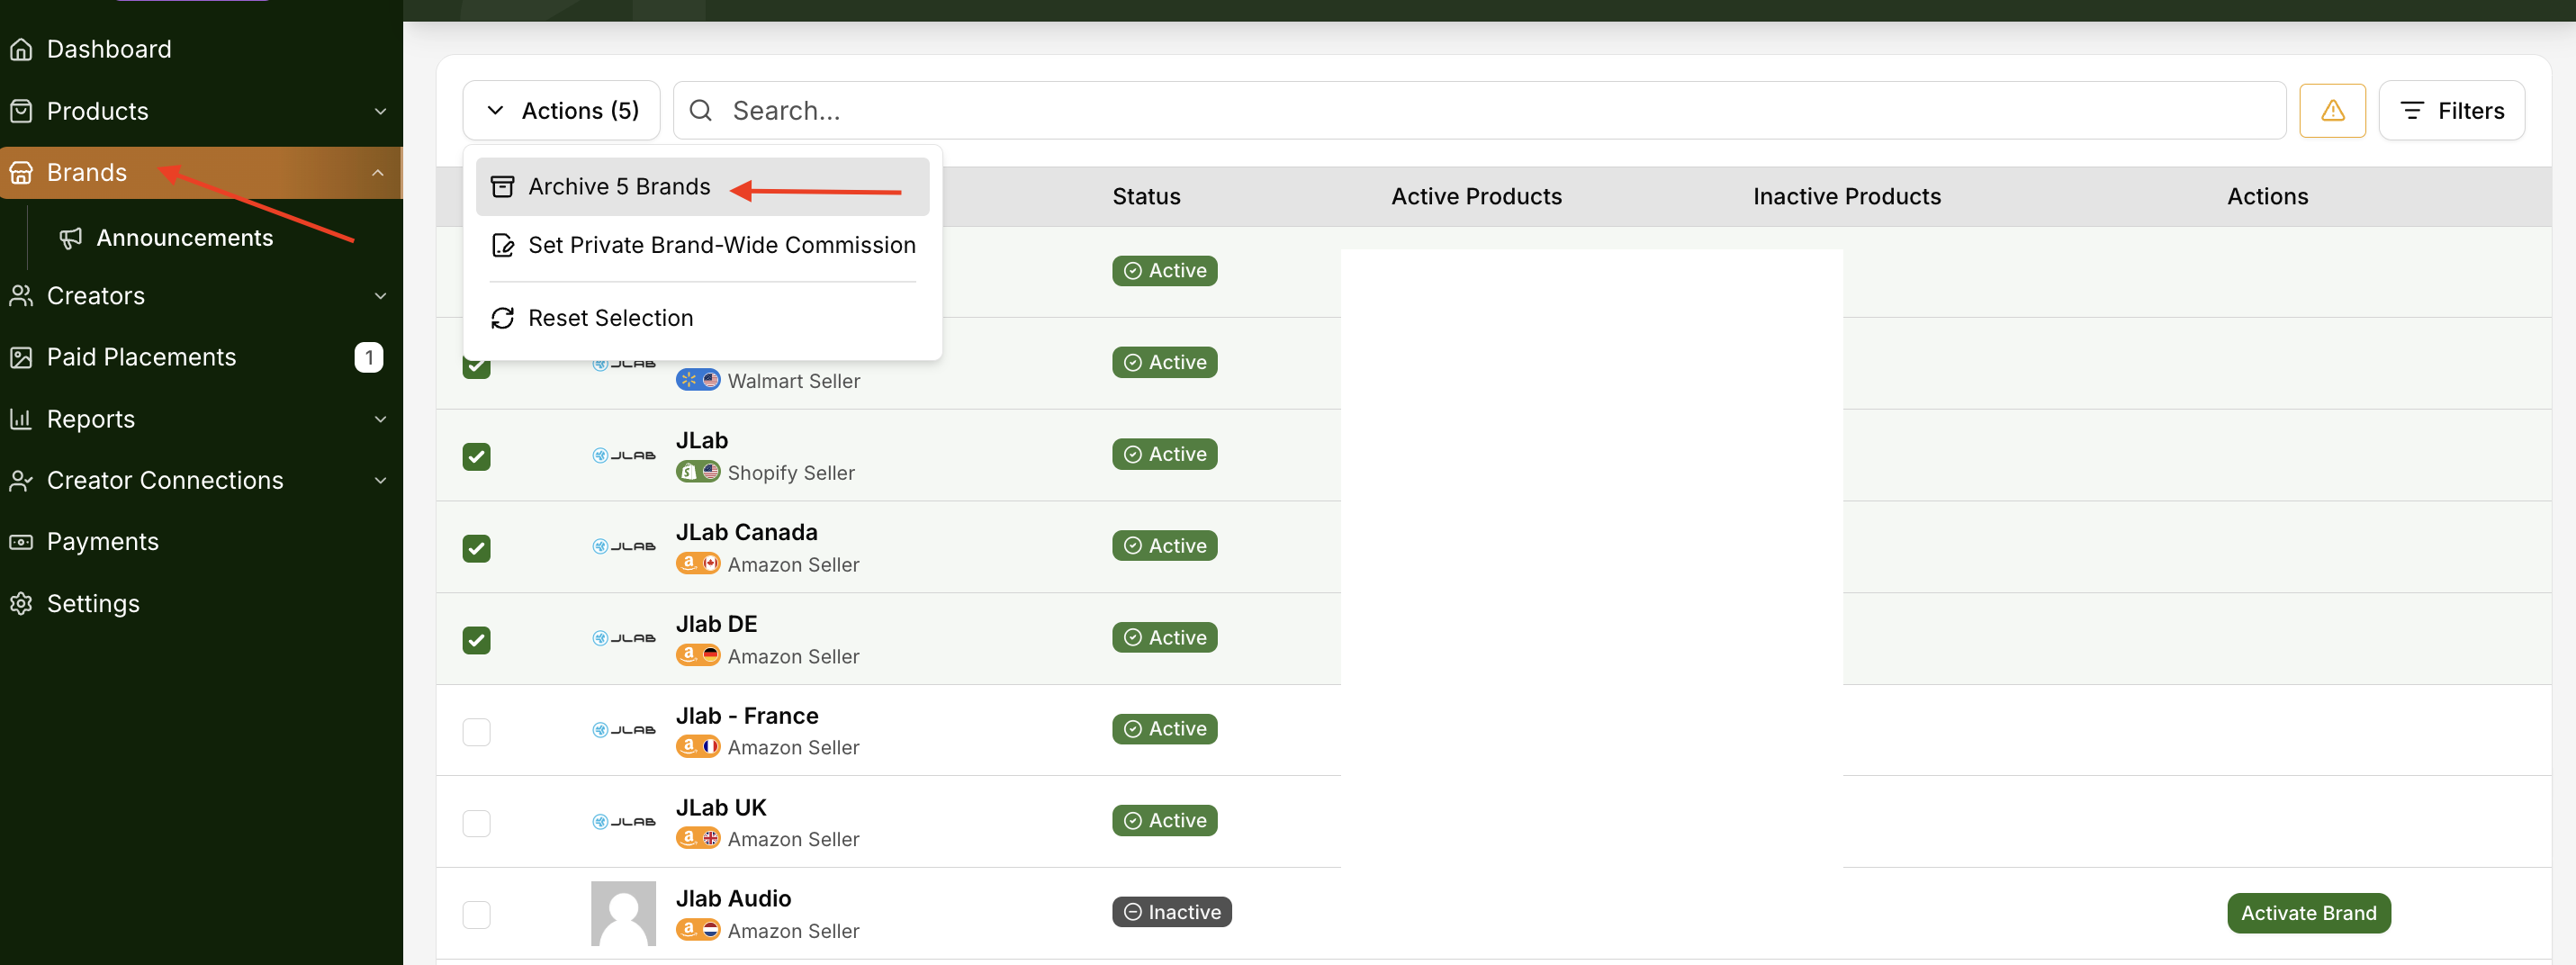Screen dimensions: 2576x965
Task: Click the Amazon badge in the Jlab DE row
Action: pyautogui.click(x=698, y=655)
